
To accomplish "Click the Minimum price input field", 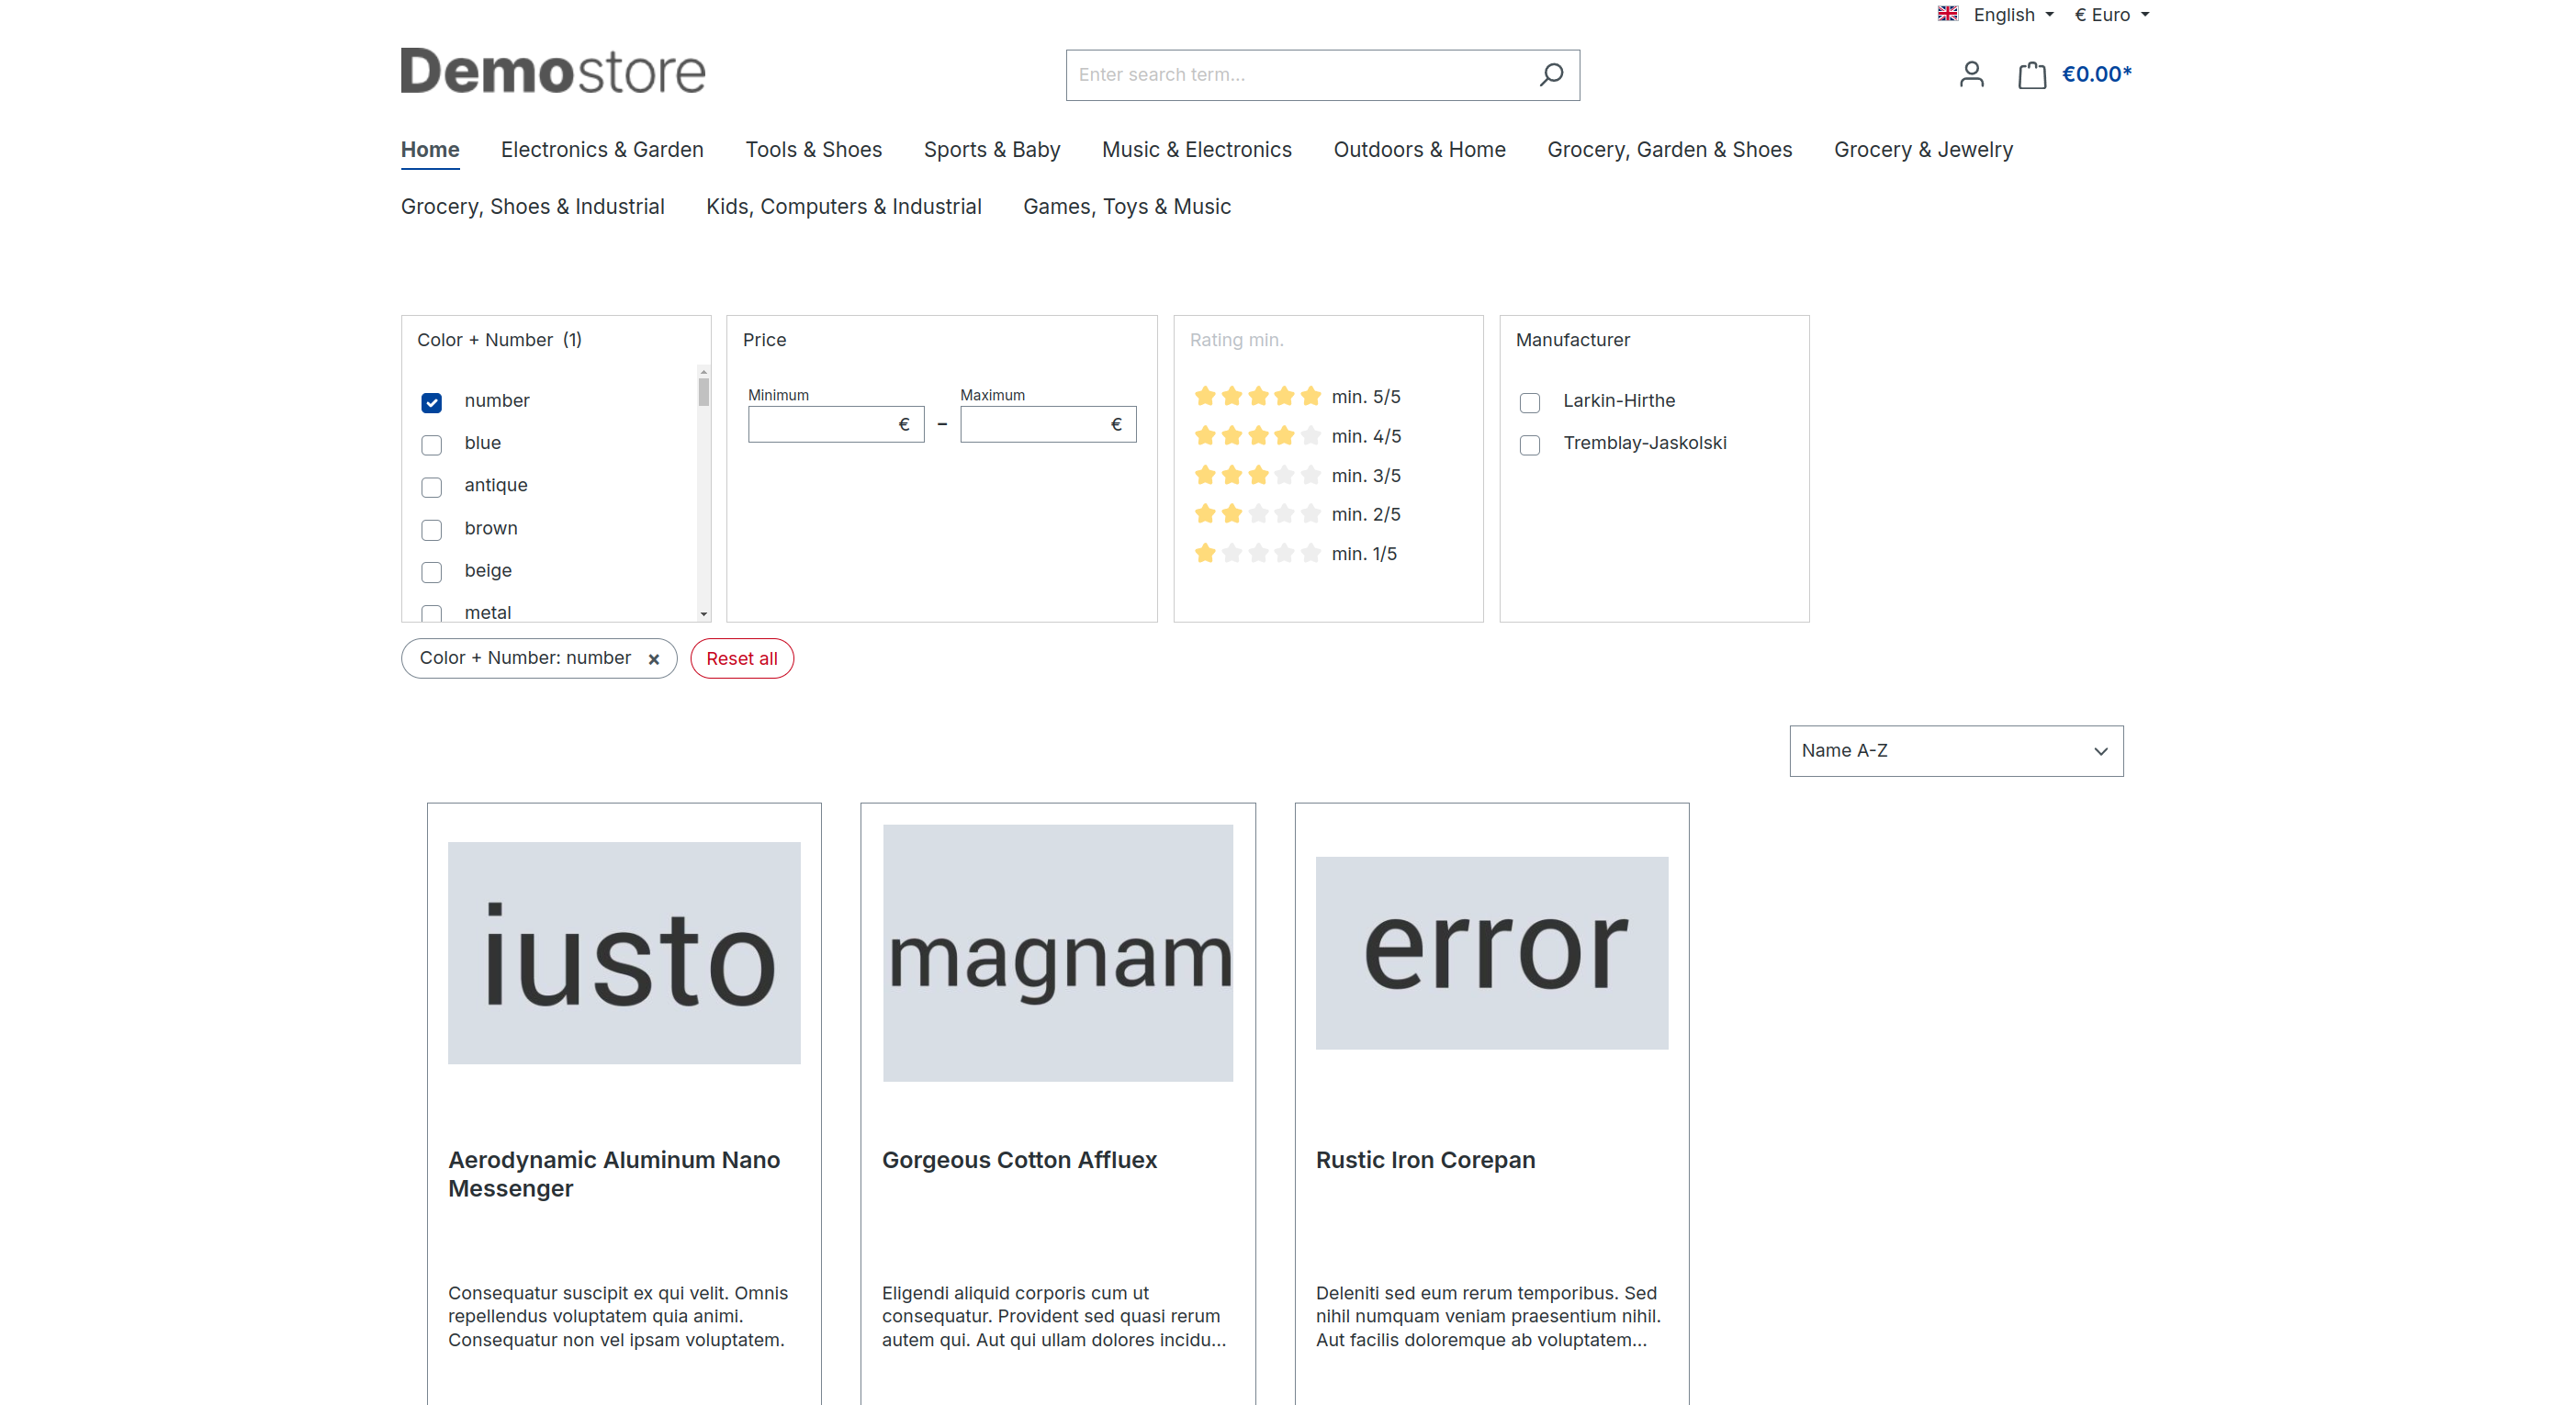I will [835, 425].
